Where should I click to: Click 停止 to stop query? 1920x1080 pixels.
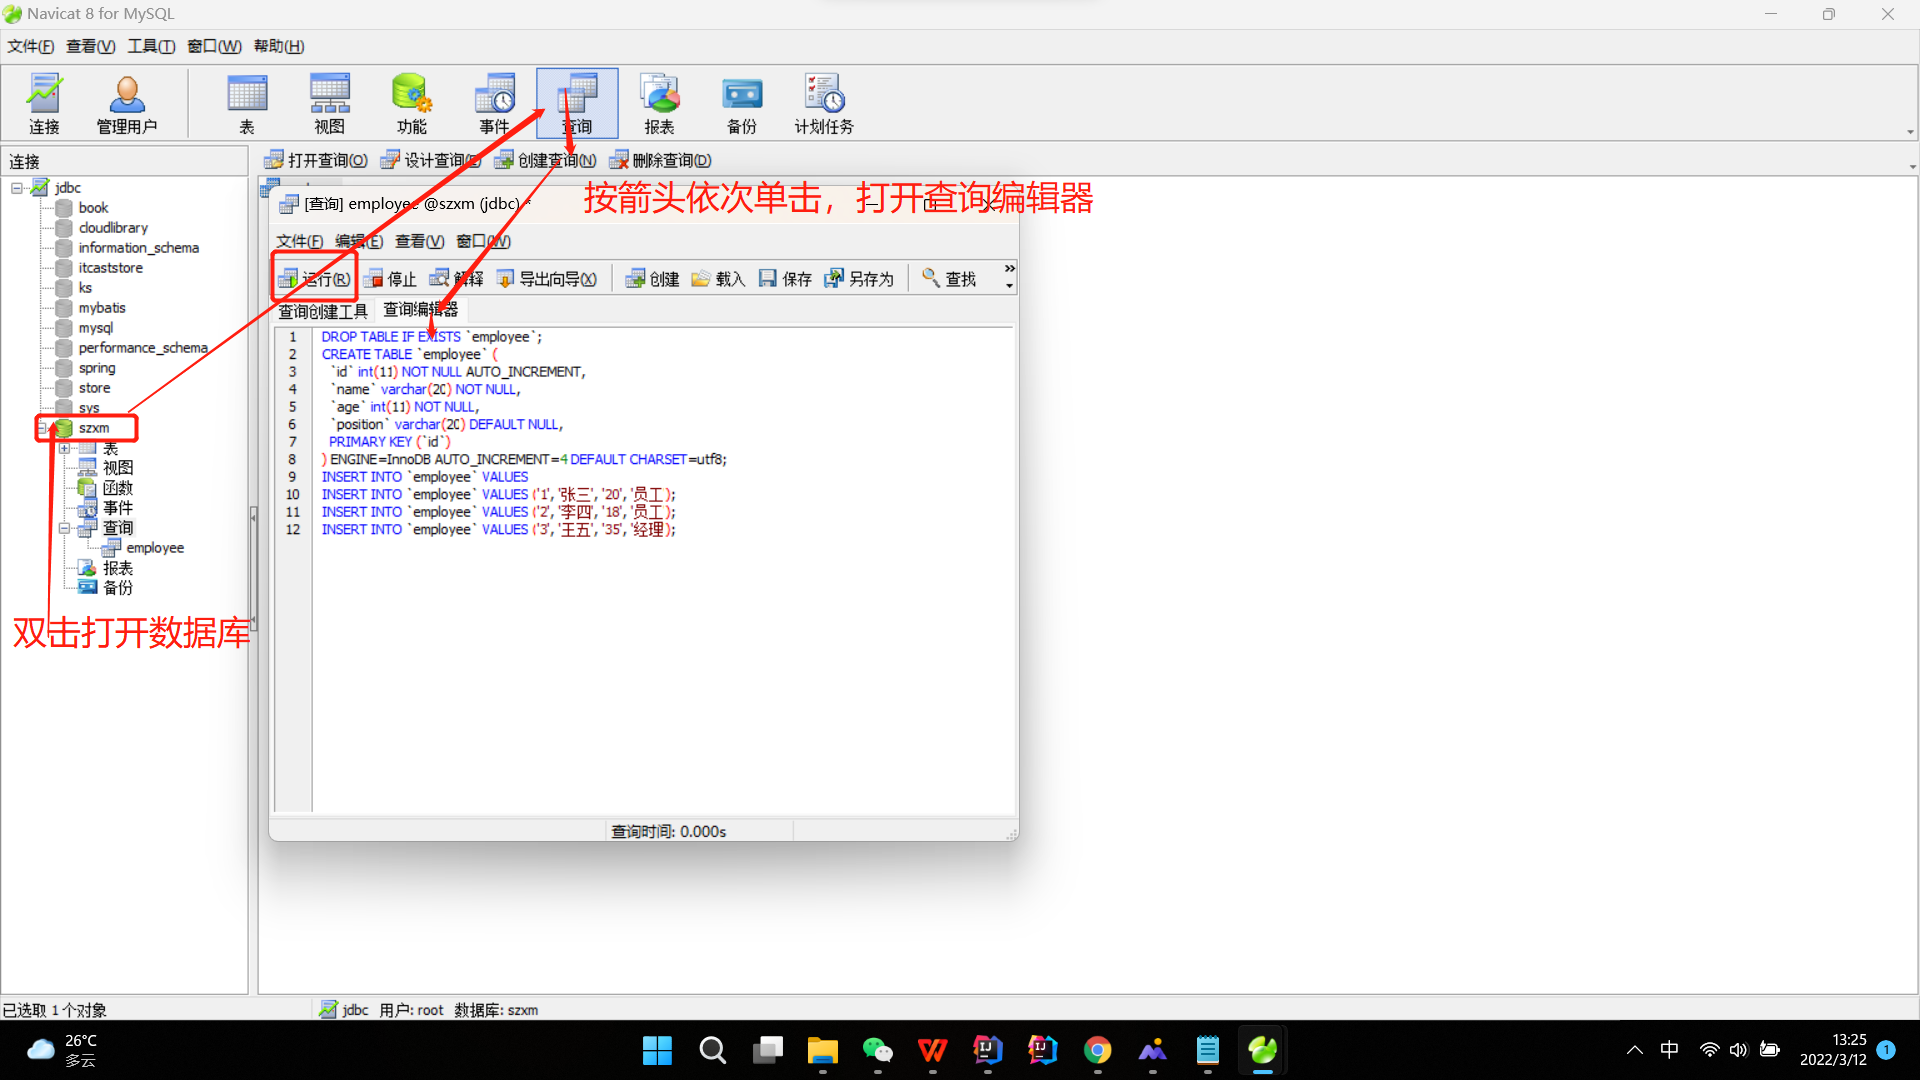(391, 279)
